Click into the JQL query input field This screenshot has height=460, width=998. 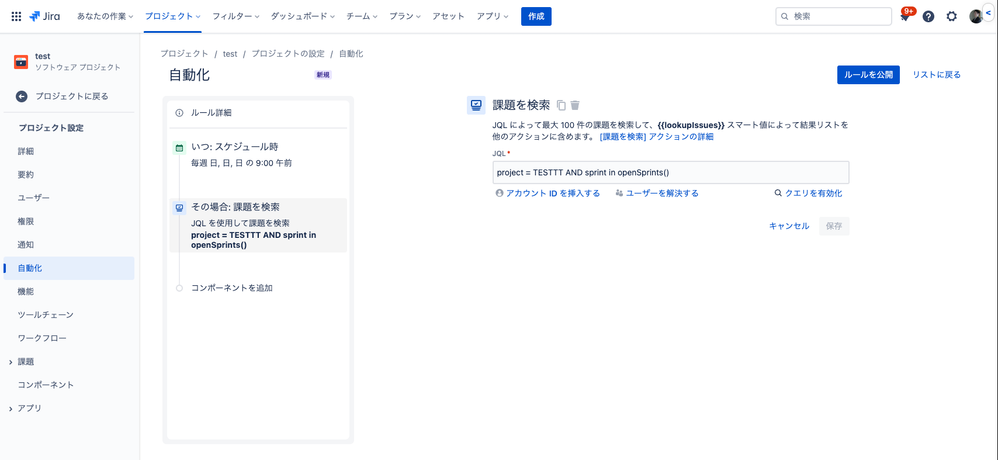[671, 172]
